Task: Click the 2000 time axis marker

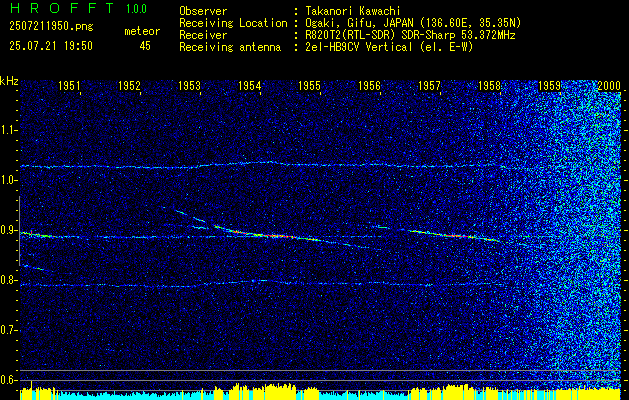Action: [609, 85]
